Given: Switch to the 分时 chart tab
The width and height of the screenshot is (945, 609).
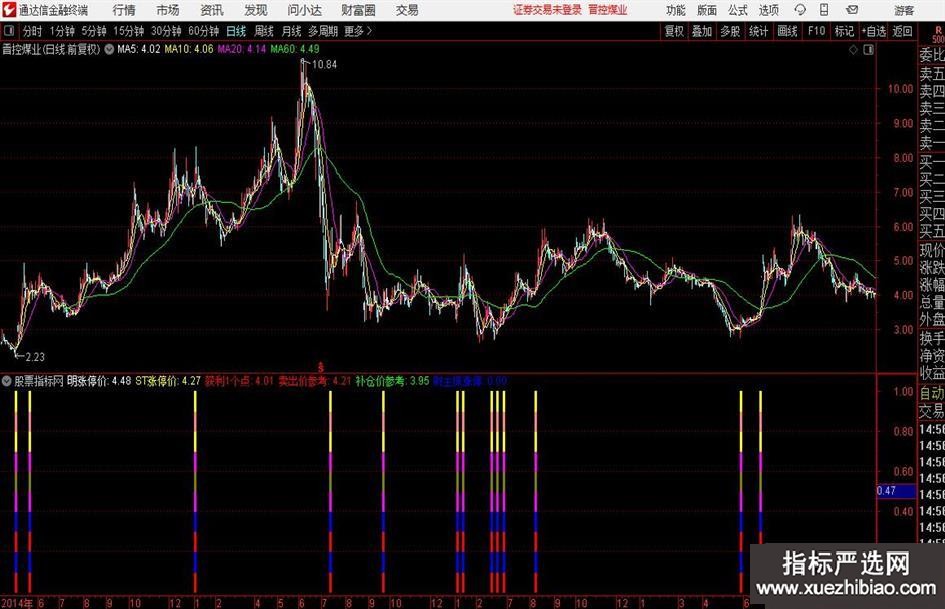Looking at the screenshot, I should point(33,31).
